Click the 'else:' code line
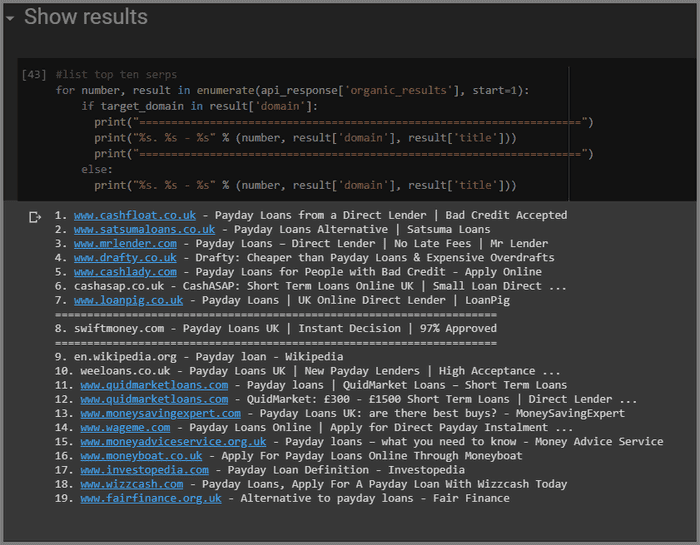Screen dimensions: 700x545 (x=97, y=170)
